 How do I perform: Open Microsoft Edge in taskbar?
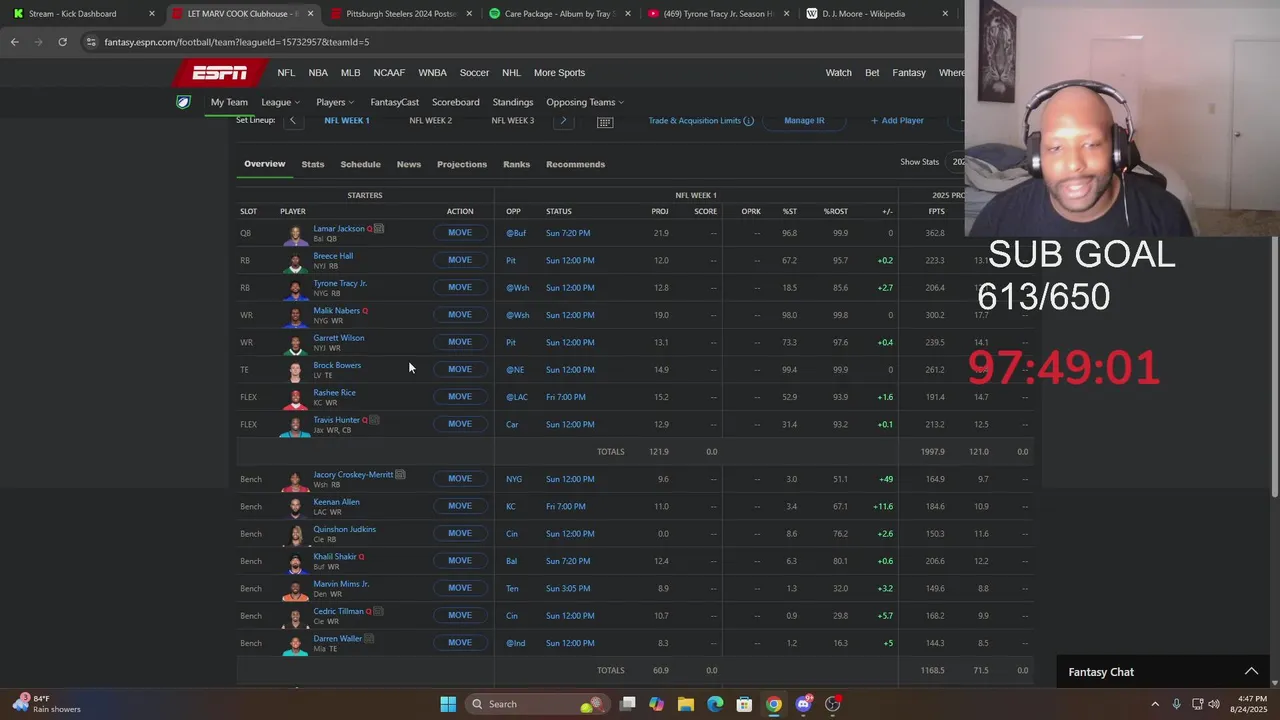(x=715, y=704)
